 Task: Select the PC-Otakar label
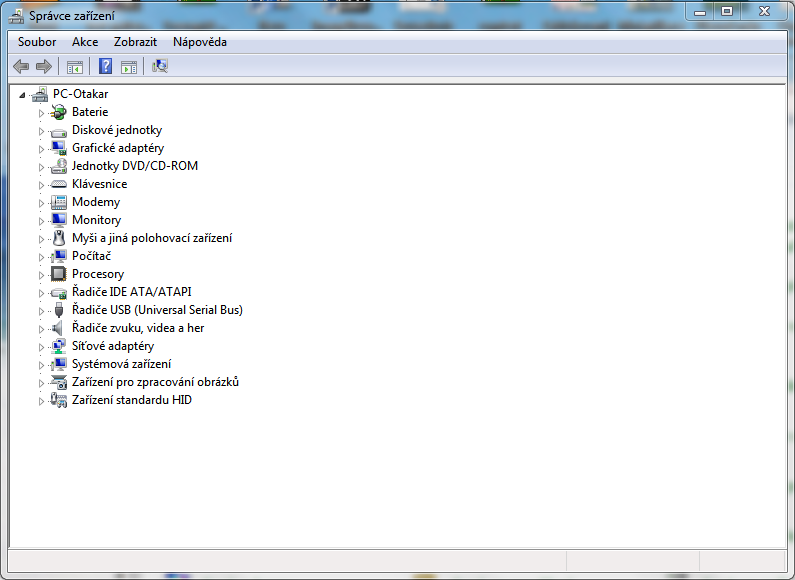(x=81, y=94)
